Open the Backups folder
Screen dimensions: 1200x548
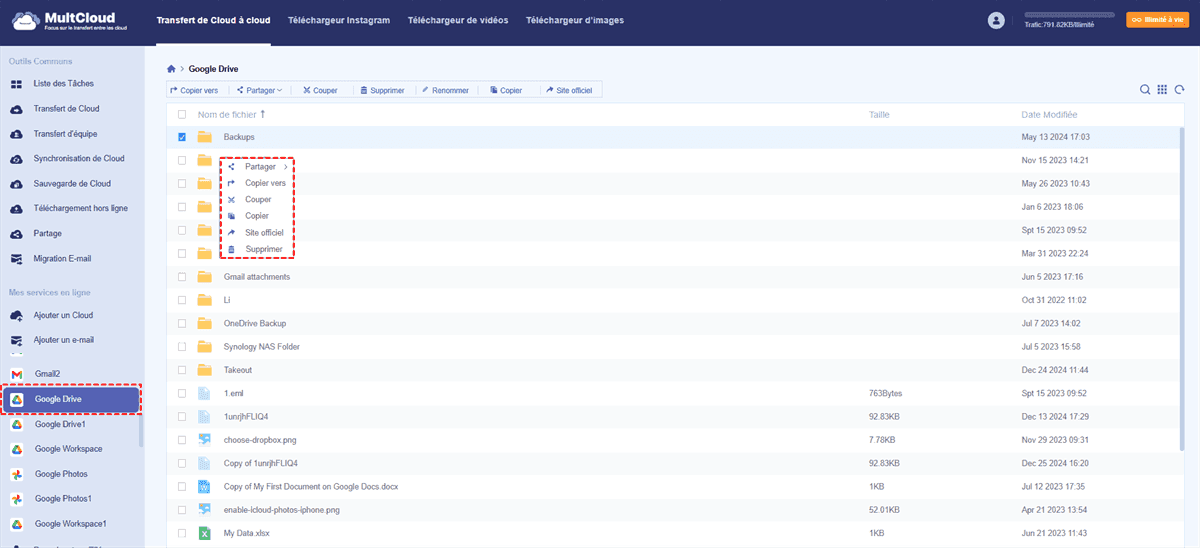coord(239,137)
